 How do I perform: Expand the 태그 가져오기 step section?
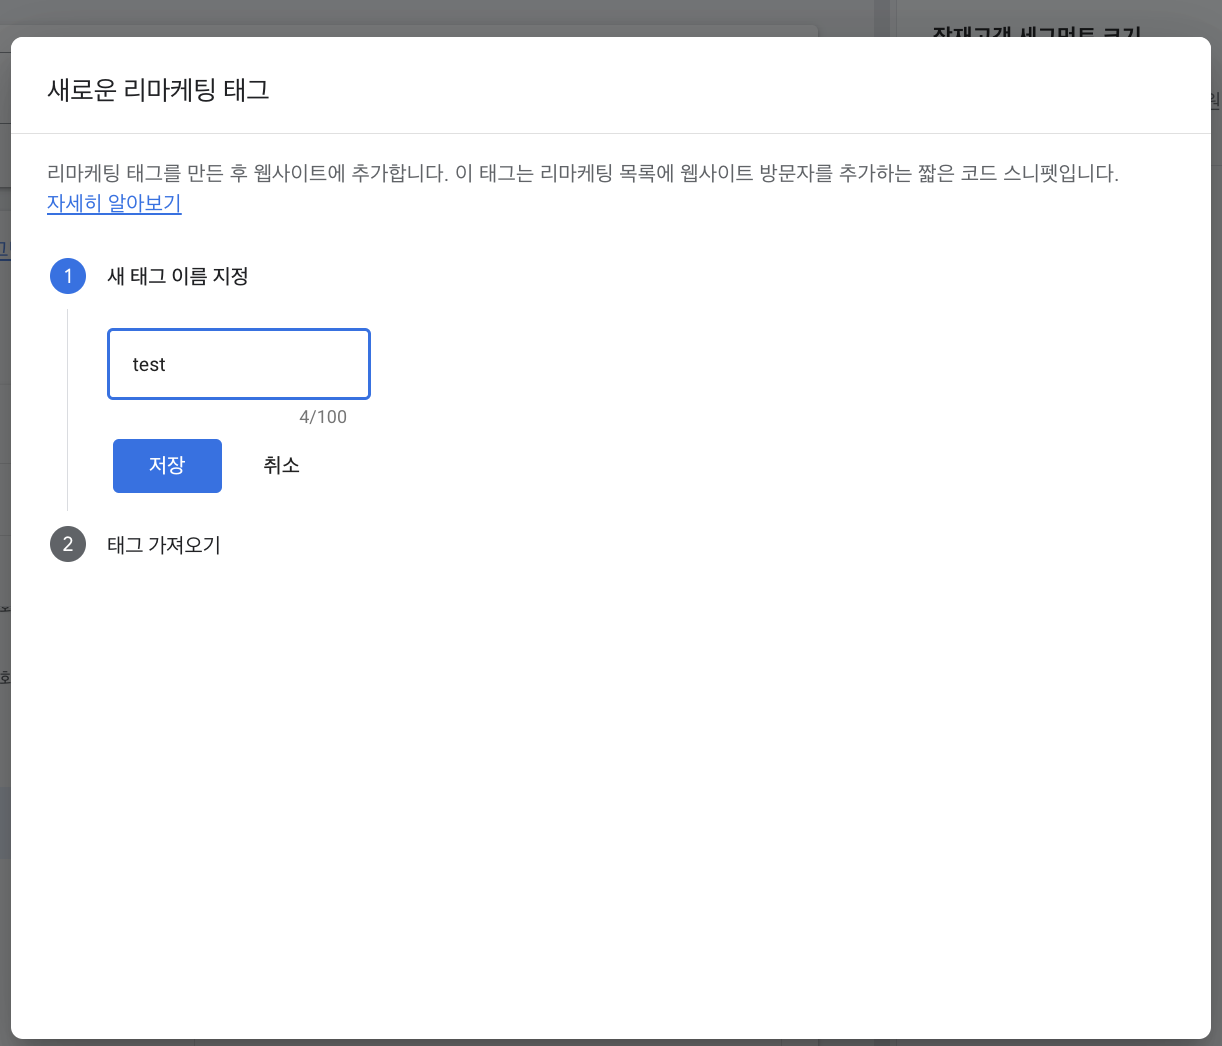164,544
